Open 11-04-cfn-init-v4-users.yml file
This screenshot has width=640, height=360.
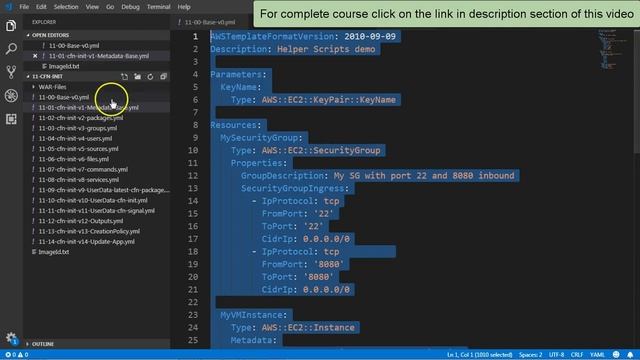click(75, 138)
